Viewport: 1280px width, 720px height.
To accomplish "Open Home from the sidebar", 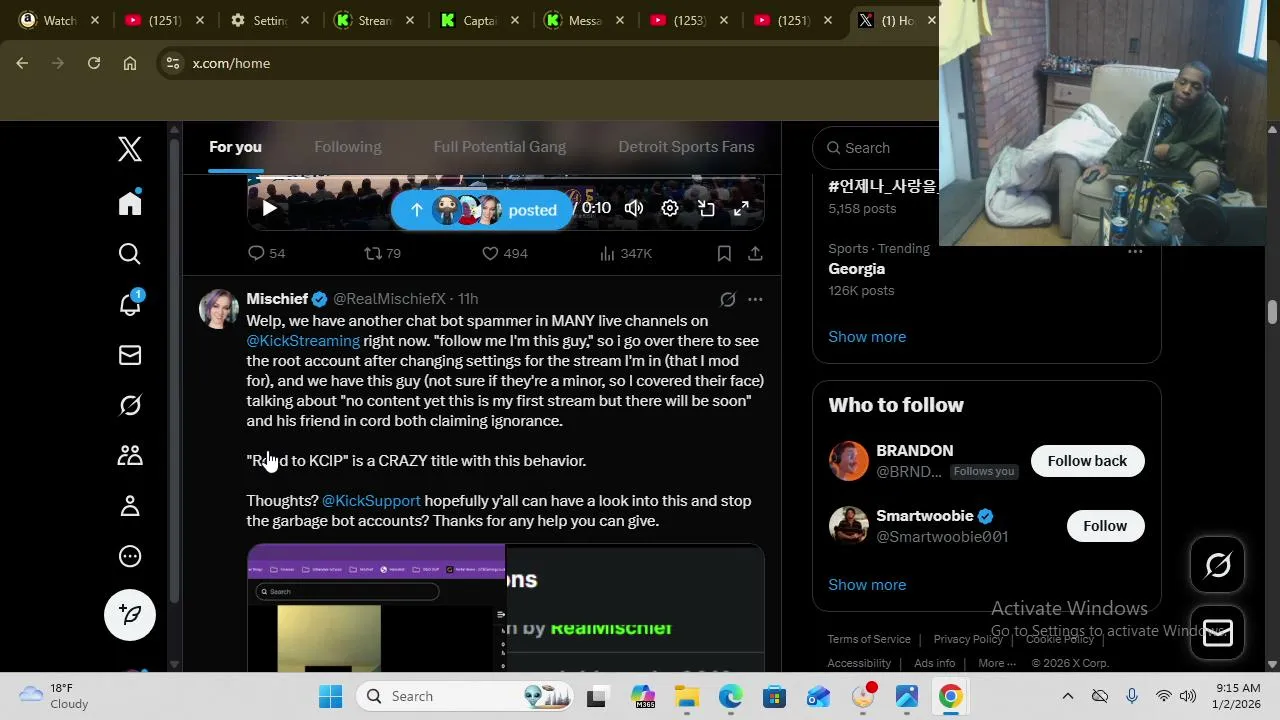I will [x=130, y=202].
